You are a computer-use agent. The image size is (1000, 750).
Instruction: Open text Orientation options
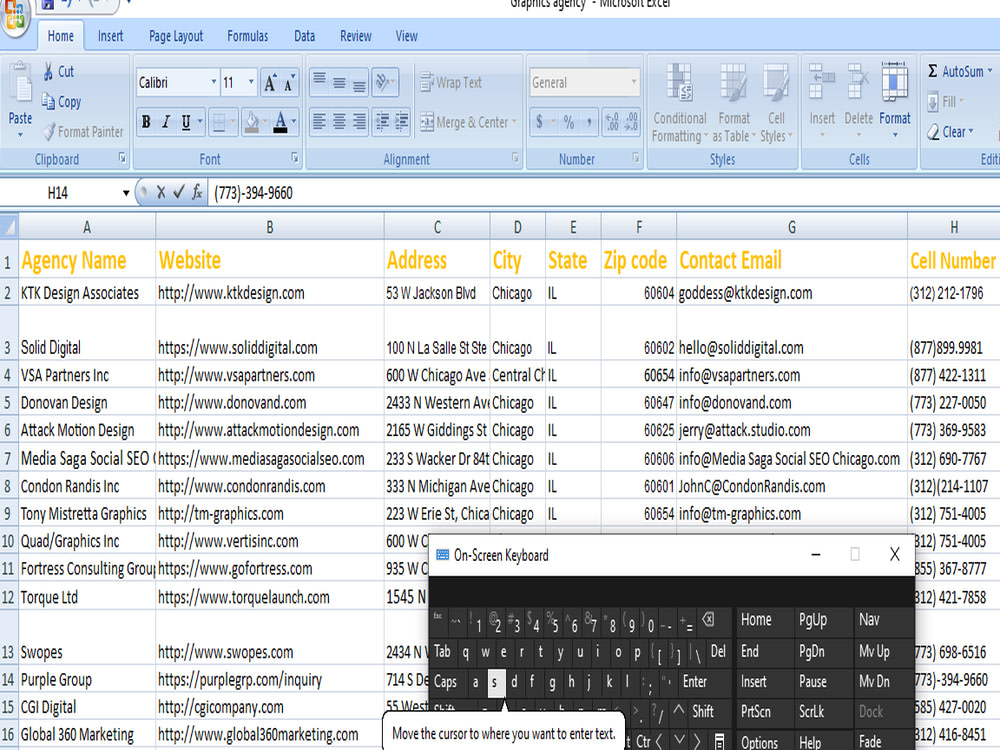pyautogui.click(x=385, y=82)
